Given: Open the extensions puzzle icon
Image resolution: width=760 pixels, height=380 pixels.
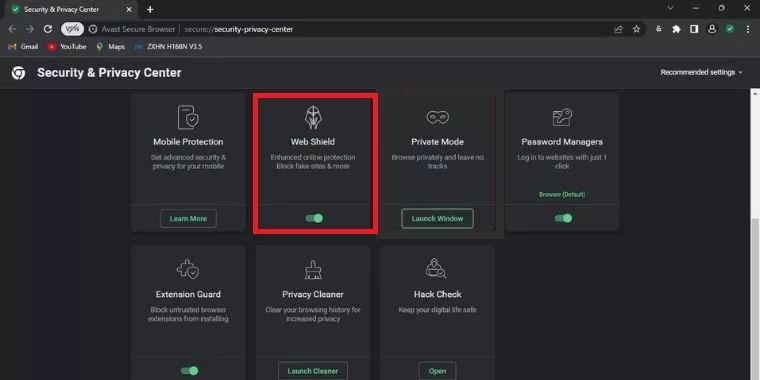Looking at the screenshot, I should [676, 29].
